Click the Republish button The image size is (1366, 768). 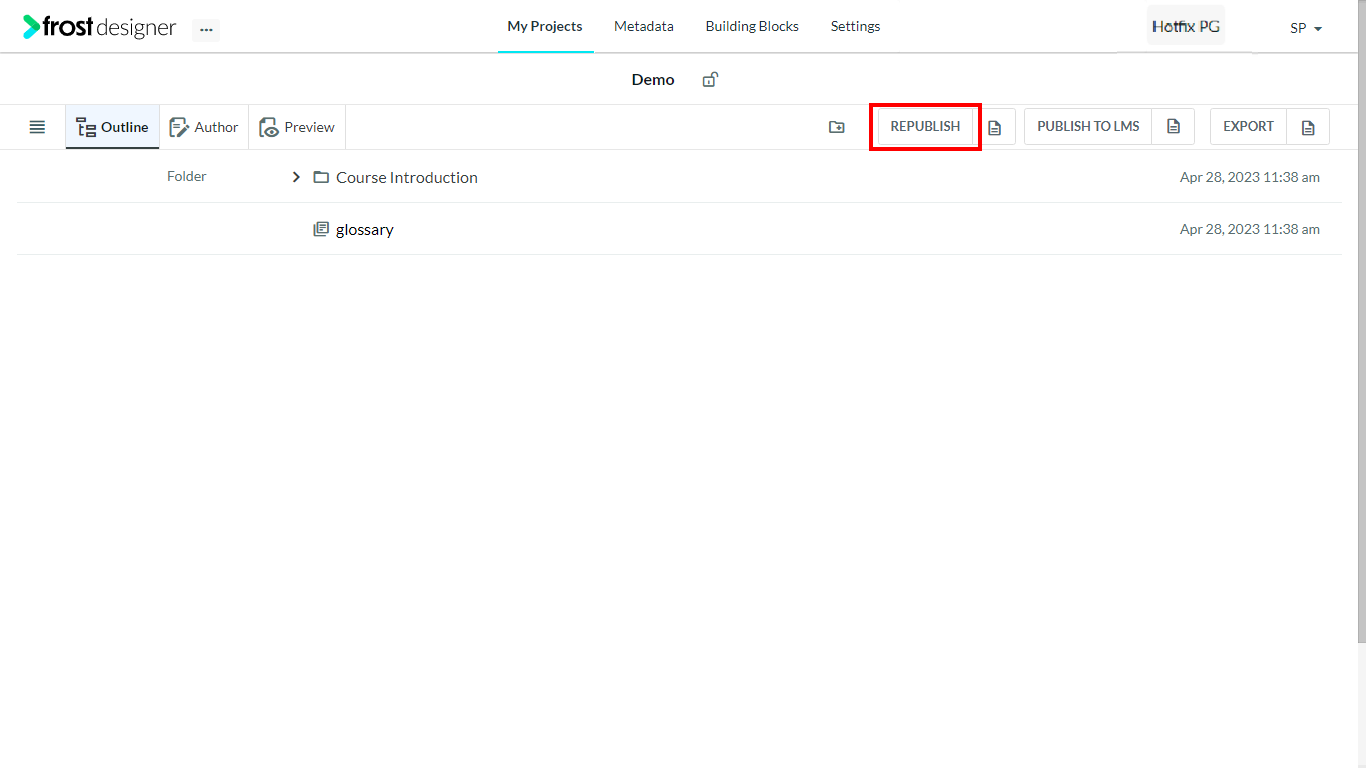925,127
